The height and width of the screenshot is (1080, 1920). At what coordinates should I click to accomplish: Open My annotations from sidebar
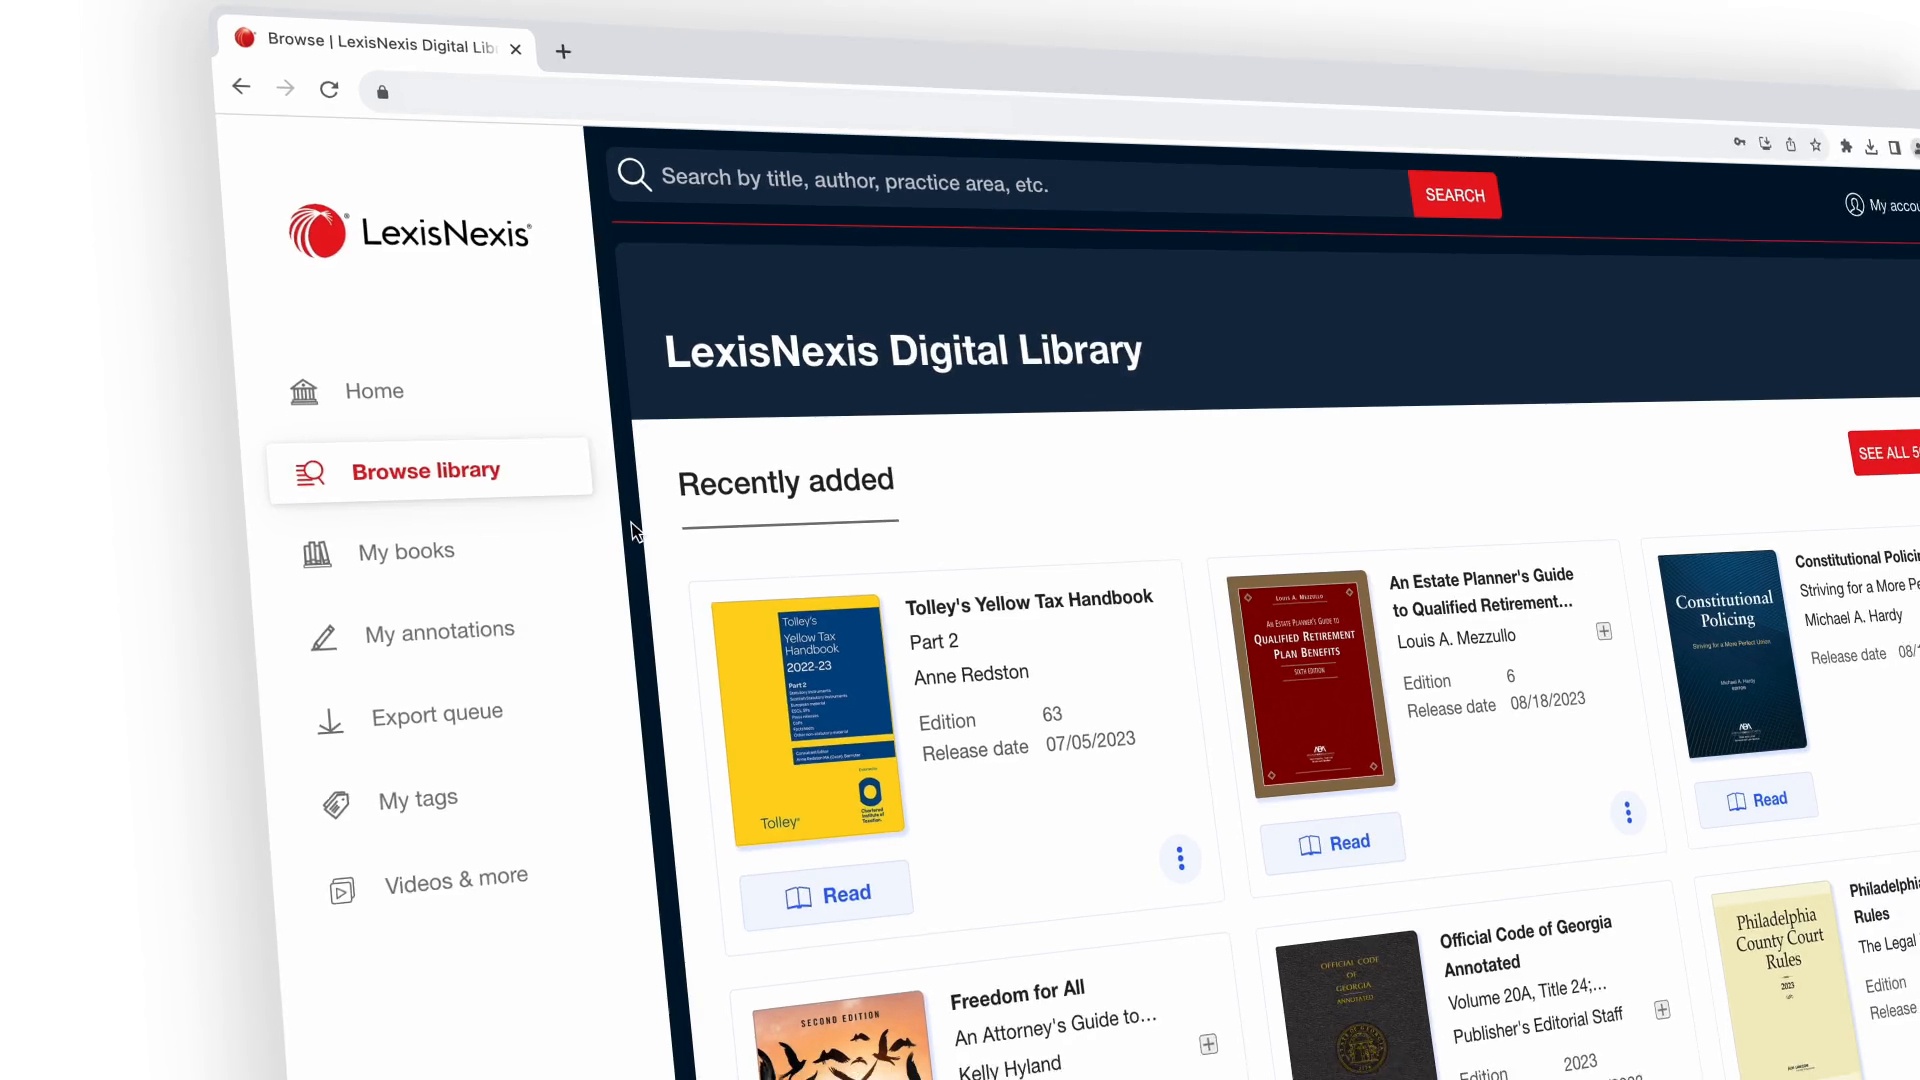click(439, 633)
